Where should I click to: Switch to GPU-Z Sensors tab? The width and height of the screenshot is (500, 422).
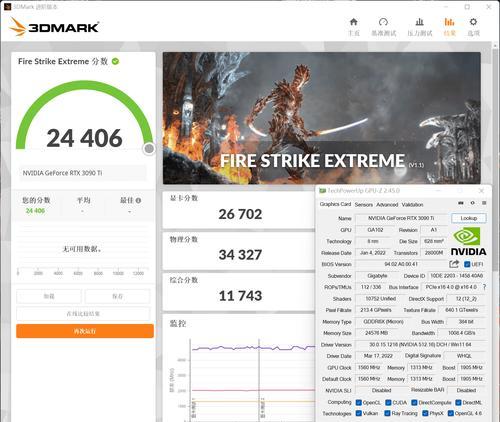click(x=364, y=205)
